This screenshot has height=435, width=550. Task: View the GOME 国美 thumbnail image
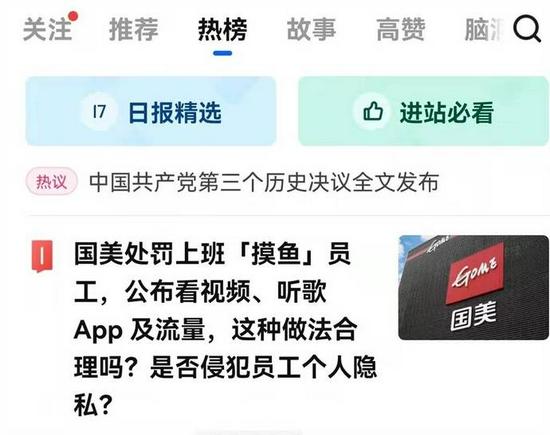[473, 287]
